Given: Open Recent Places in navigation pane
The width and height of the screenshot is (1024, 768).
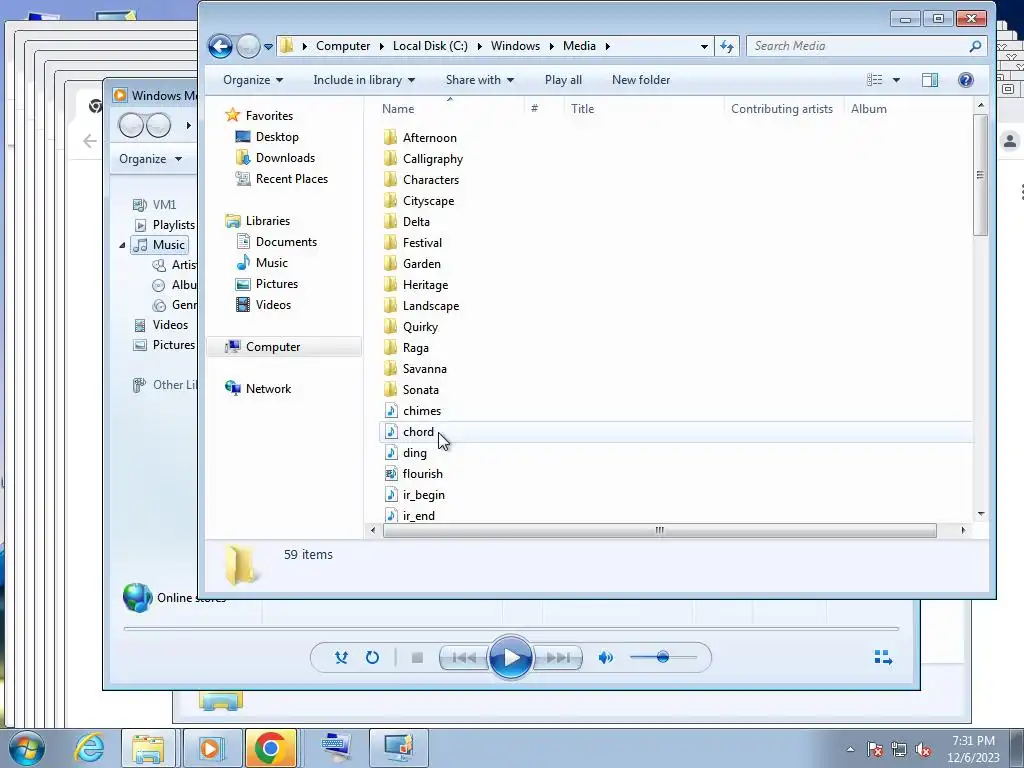Looking at the screenshot, I should (x=291, y=178).
